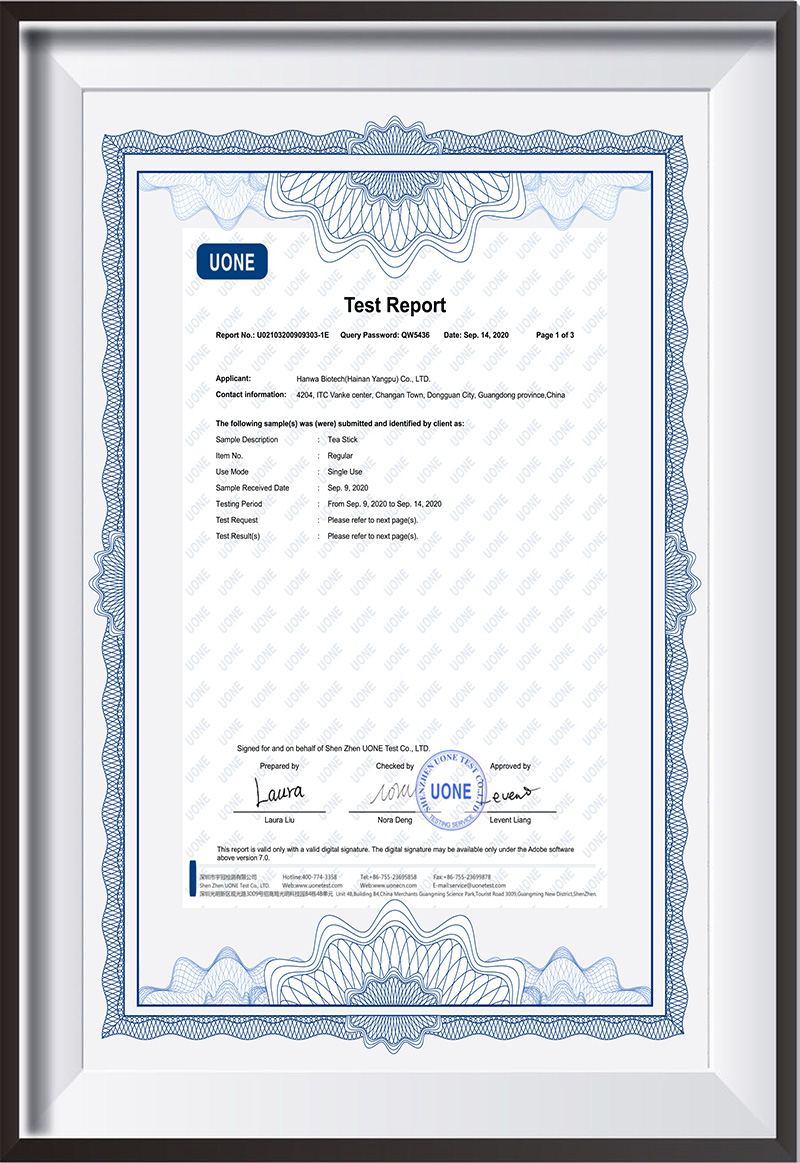Click the Test Request next page reference
This screenshot has width=800, height=1163.
[372, 520]
